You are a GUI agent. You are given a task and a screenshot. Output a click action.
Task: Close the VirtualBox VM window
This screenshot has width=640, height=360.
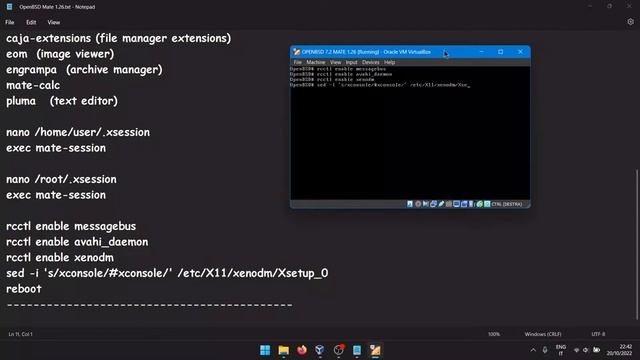[520, 52]
